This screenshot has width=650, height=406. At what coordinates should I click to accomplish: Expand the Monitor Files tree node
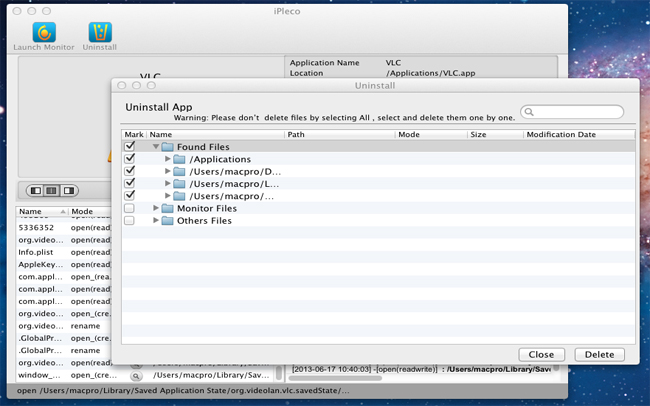[156, 208]
